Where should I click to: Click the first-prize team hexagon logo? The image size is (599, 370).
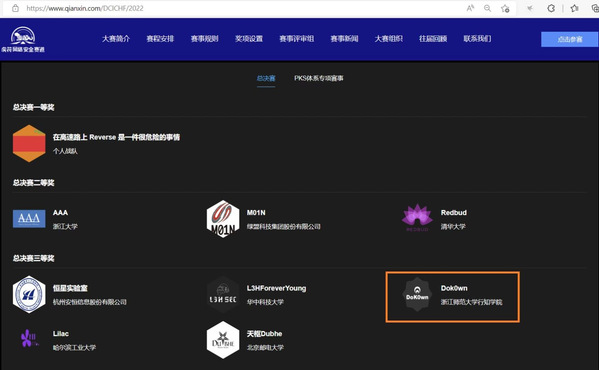point(29,144)
